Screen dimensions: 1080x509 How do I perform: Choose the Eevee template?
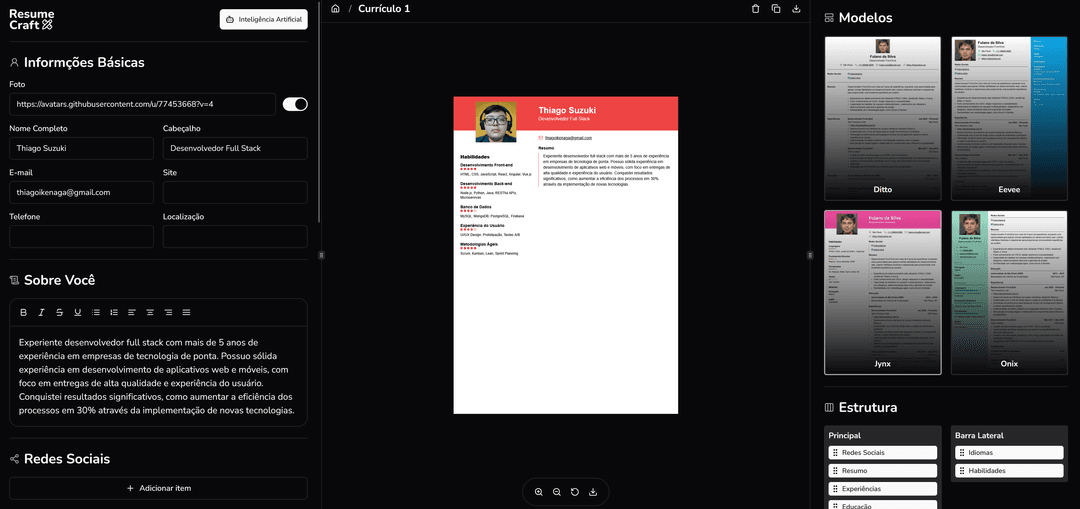point(1009,108)
